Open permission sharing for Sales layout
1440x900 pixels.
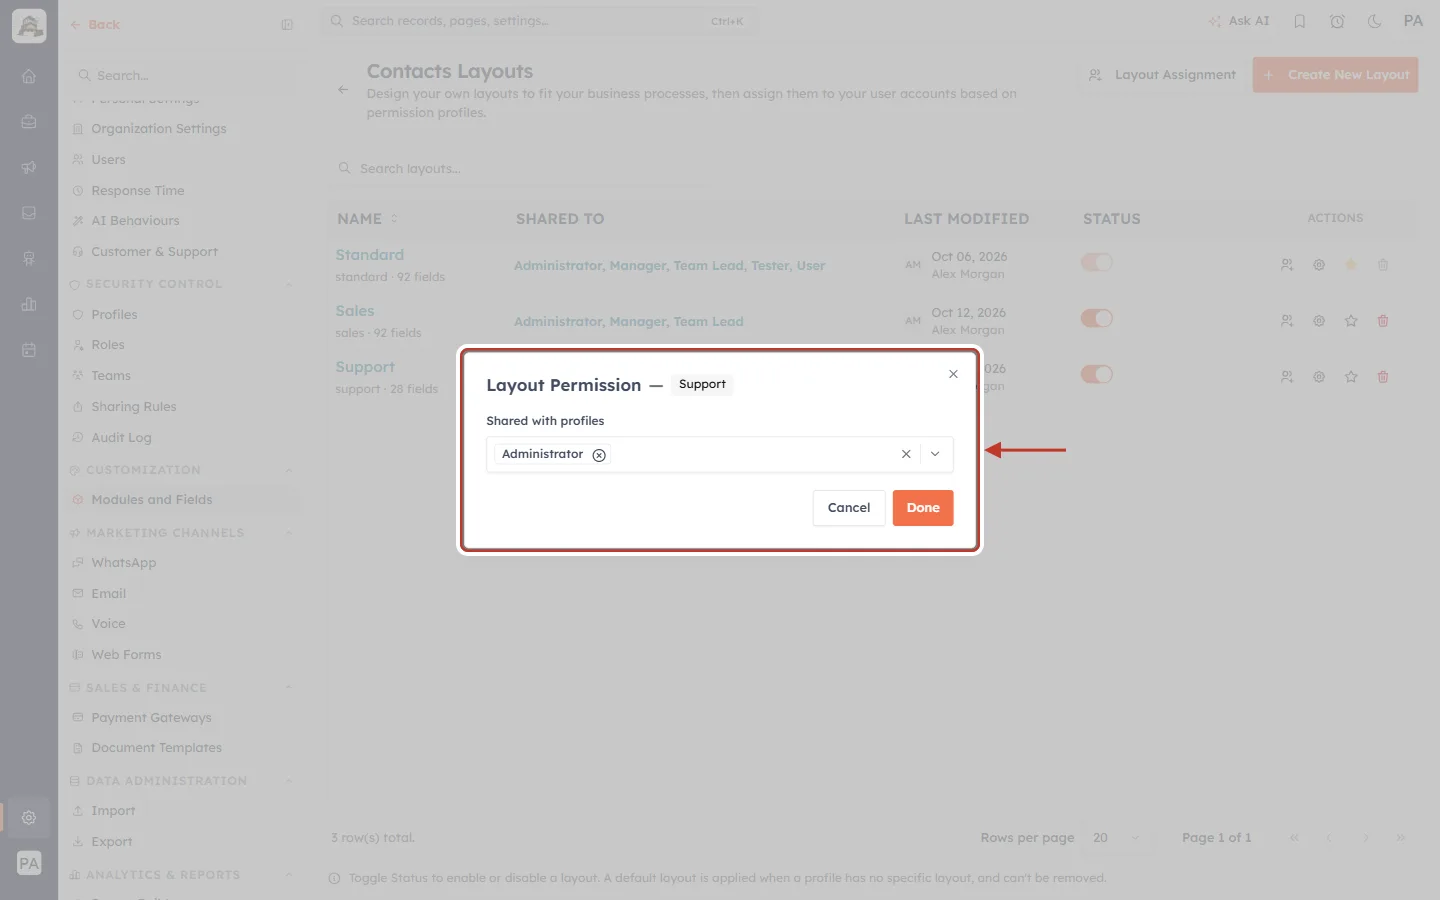pos(1287,321)
